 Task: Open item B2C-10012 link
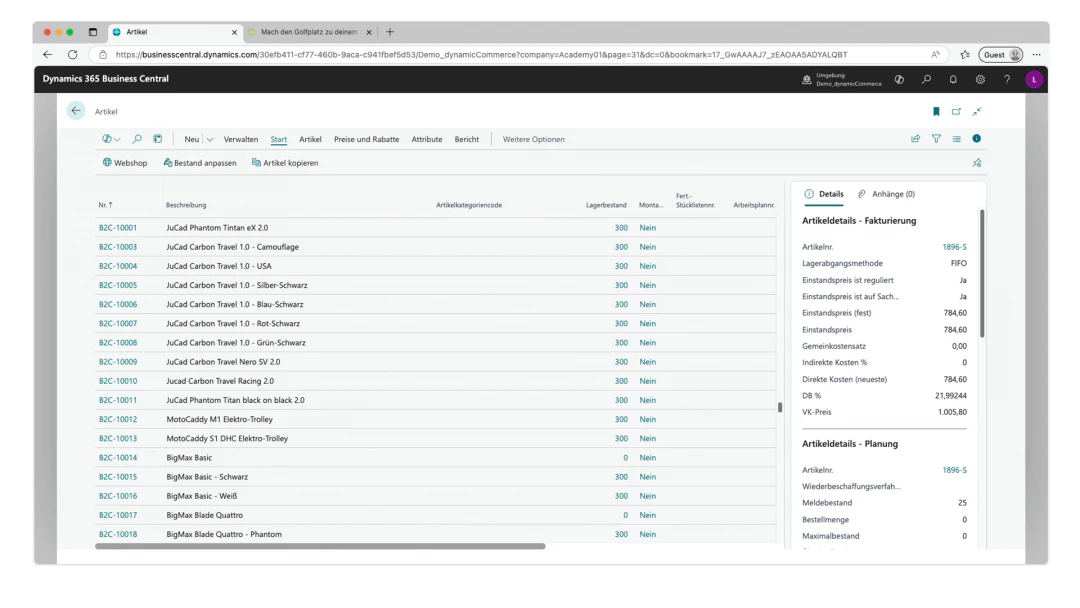(118, 419)
